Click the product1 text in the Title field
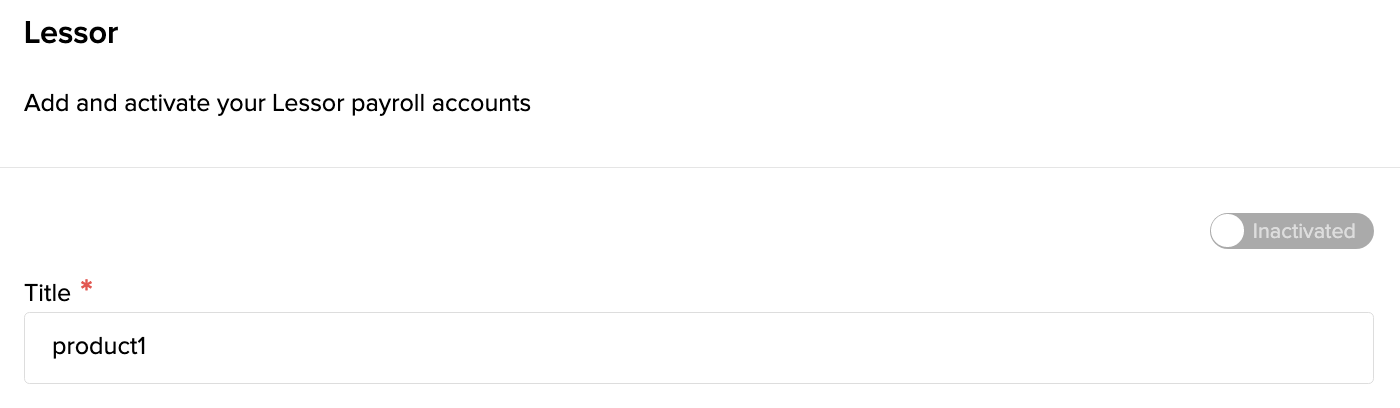Image resolution: width=1400 pixels, height=408 pixels. pyautogui.click(x=99, y=347)
